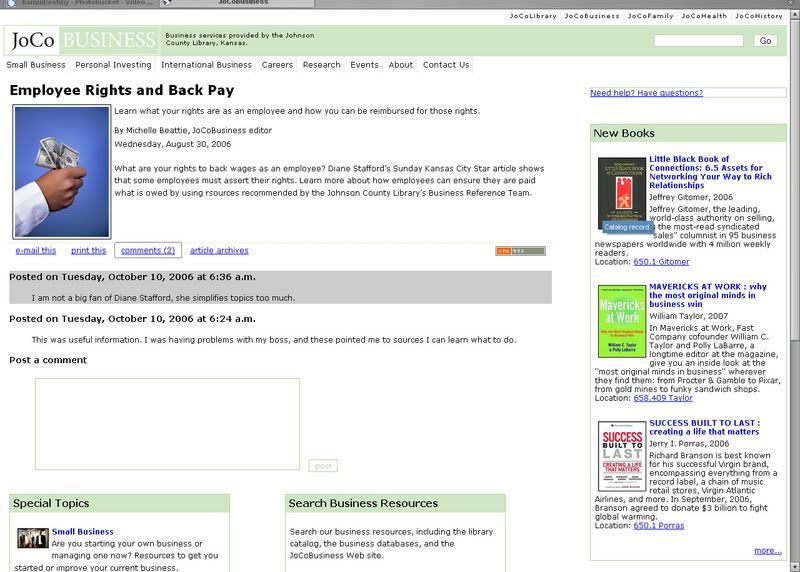The width and height of the screenshot is (800, 572).
Task: Click the post comment button
Action: pos(323,466)
